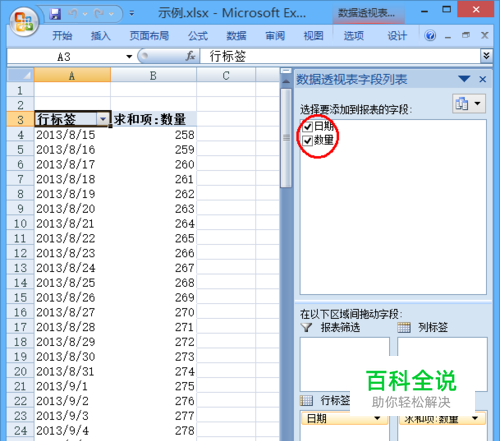Open the 行标签 filter dropdown in A3
This screenshot has height=441, width=500.
103,119
